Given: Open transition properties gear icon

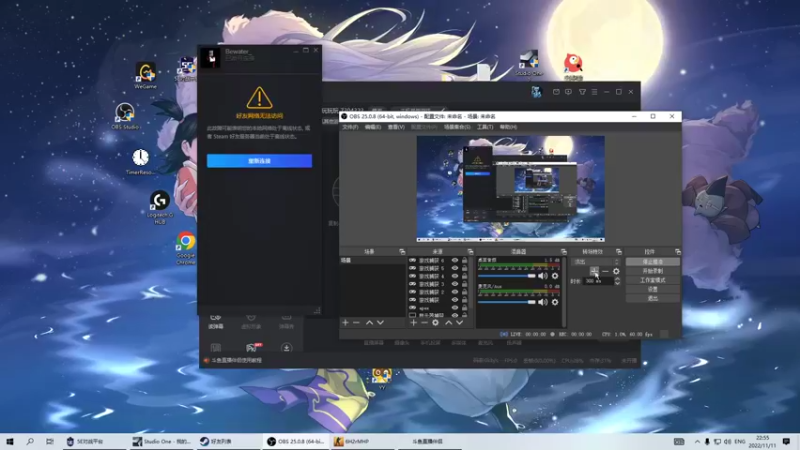Looking at the screenshot, I should 616,271.
